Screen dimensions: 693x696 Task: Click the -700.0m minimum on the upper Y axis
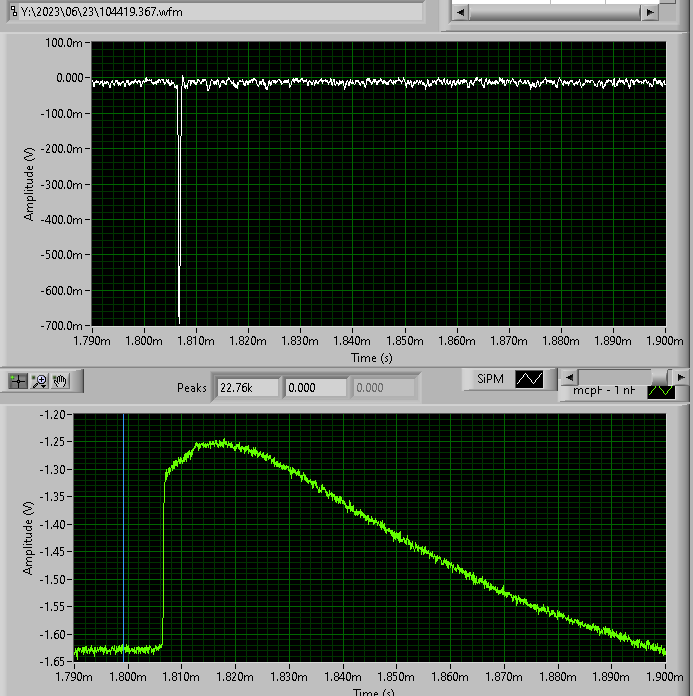pos(61,326)
